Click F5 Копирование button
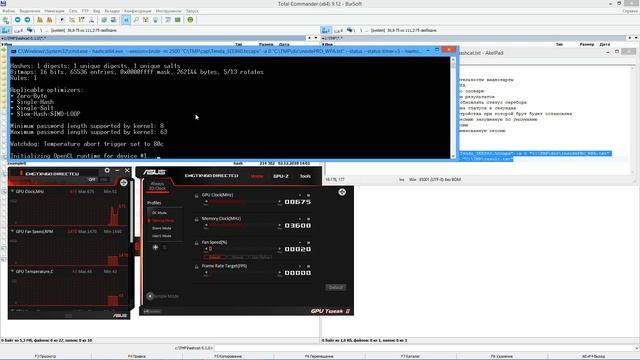Image resolution: width=640 pixels, height=360 pixels. pyautogui.click(x=228, y=356)
